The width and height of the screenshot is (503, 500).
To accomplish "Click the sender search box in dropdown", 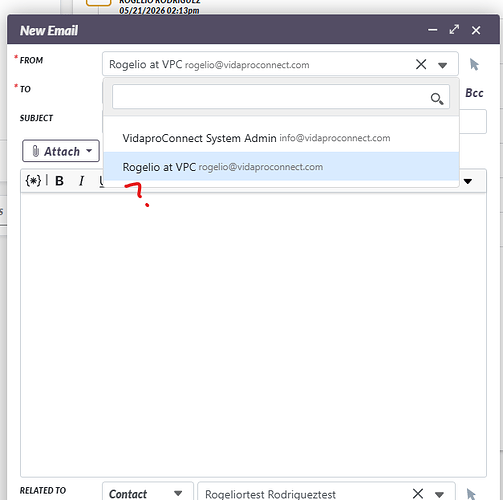I will click(x=281, y=97).
